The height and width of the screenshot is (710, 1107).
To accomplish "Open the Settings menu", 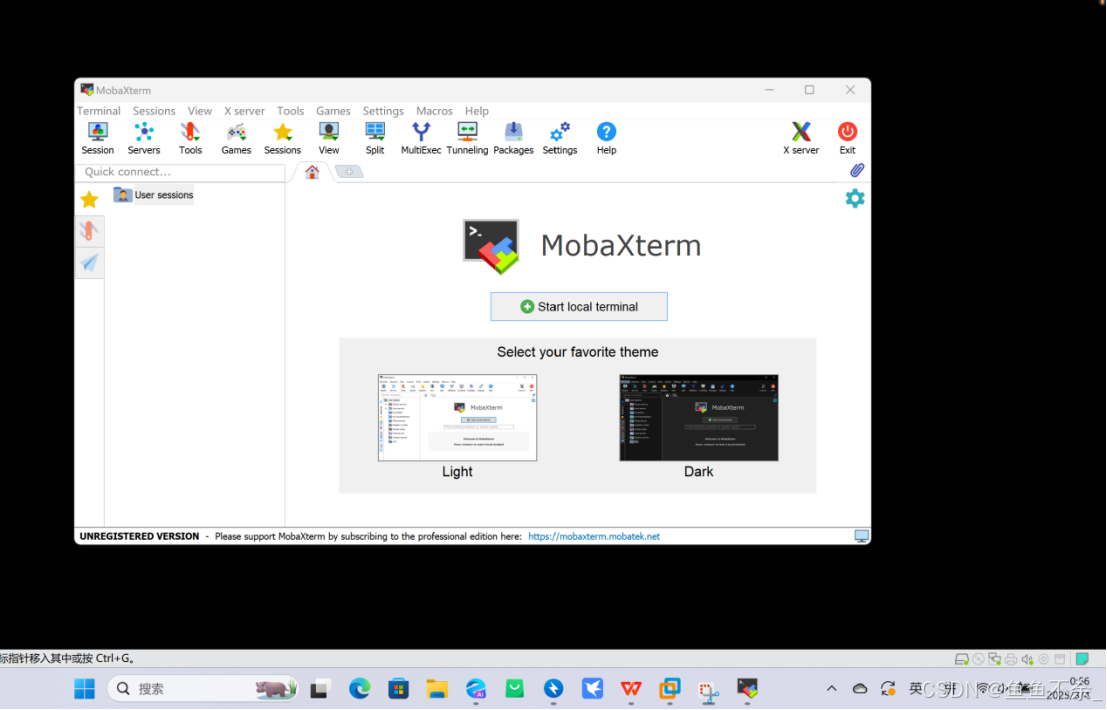I will 383,111.
